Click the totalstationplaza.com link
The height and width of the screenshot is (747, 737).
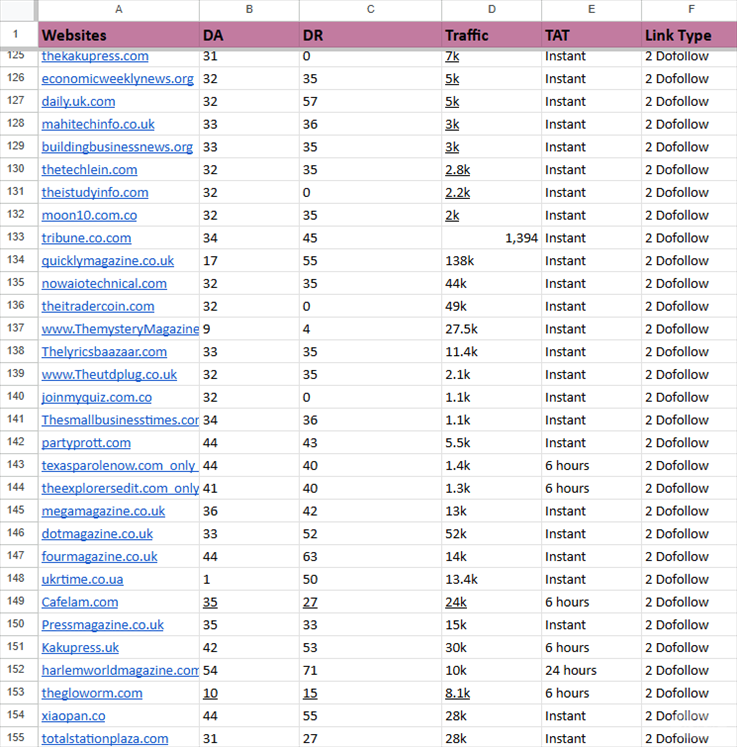pos(105,738)
